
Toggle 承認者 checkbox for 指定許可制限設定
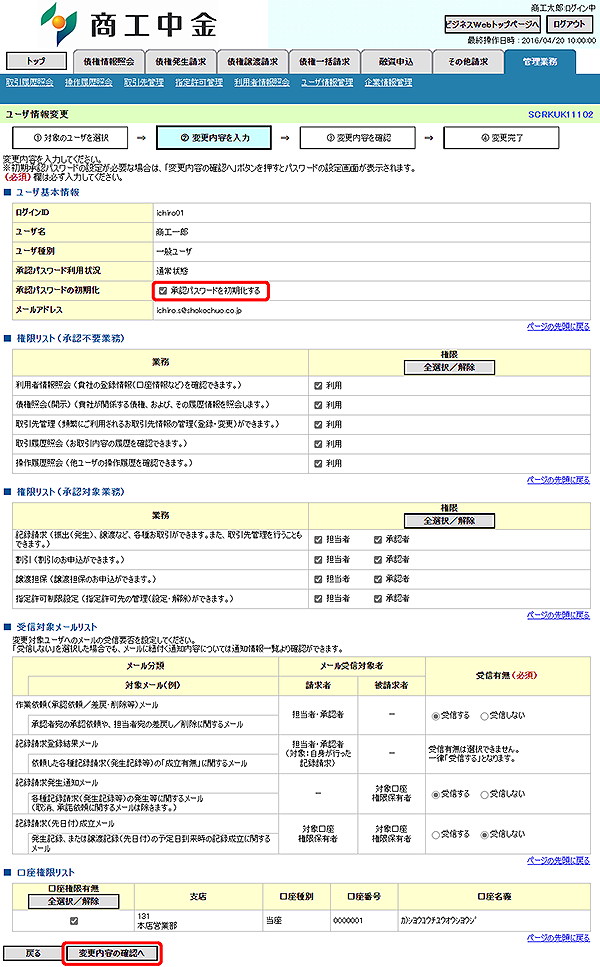pyautogui.click(x=378, y=598)
